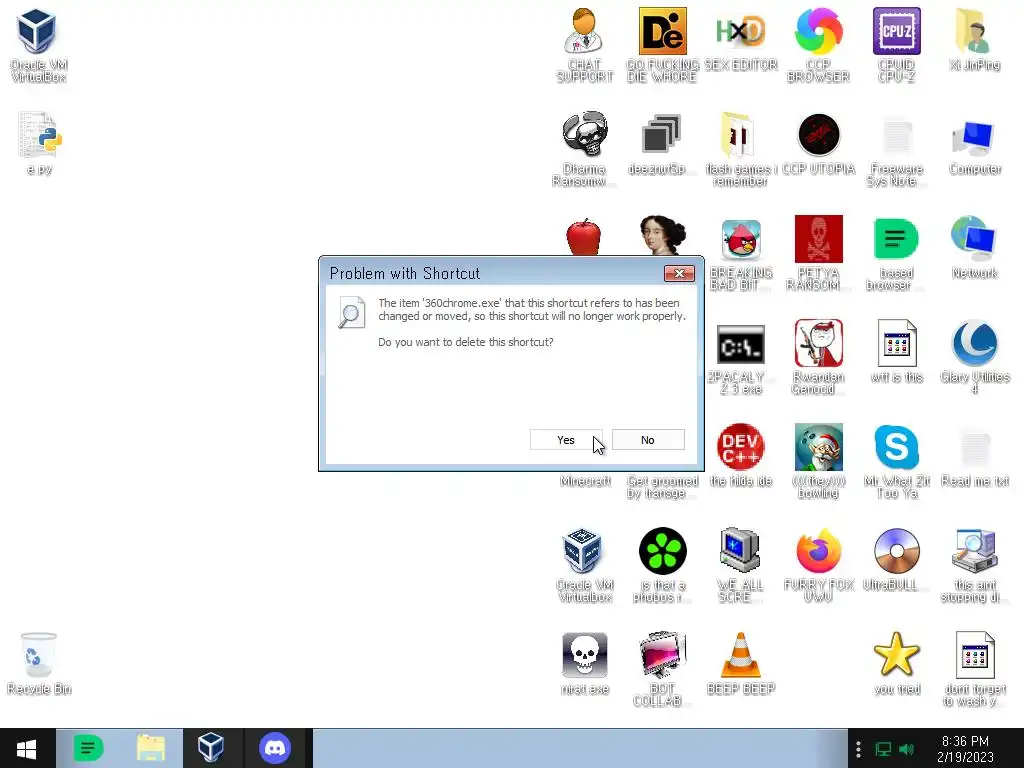The height and width of the screenshot is (768, 1024).
Task: Open the BOIT COLLAB monitor icon
Action: coord(662,669)
